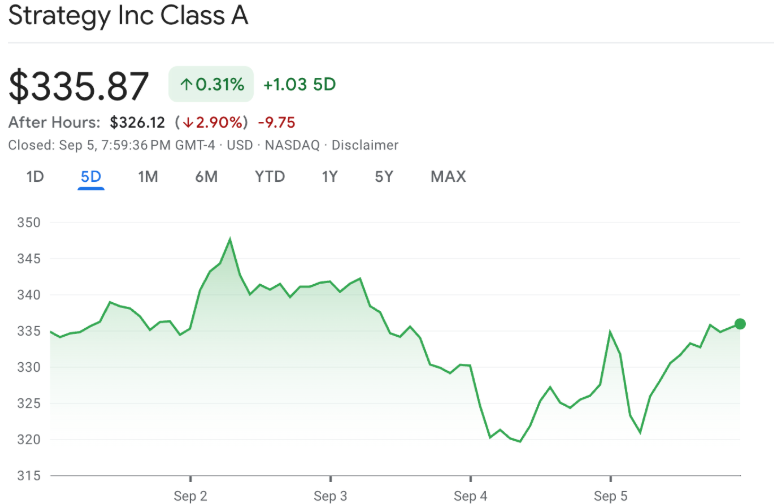Select the 1D time range tab
Image resolution: width=774 pixels, height=504 pixels.
pyautogui.click(x=35, y=177)
